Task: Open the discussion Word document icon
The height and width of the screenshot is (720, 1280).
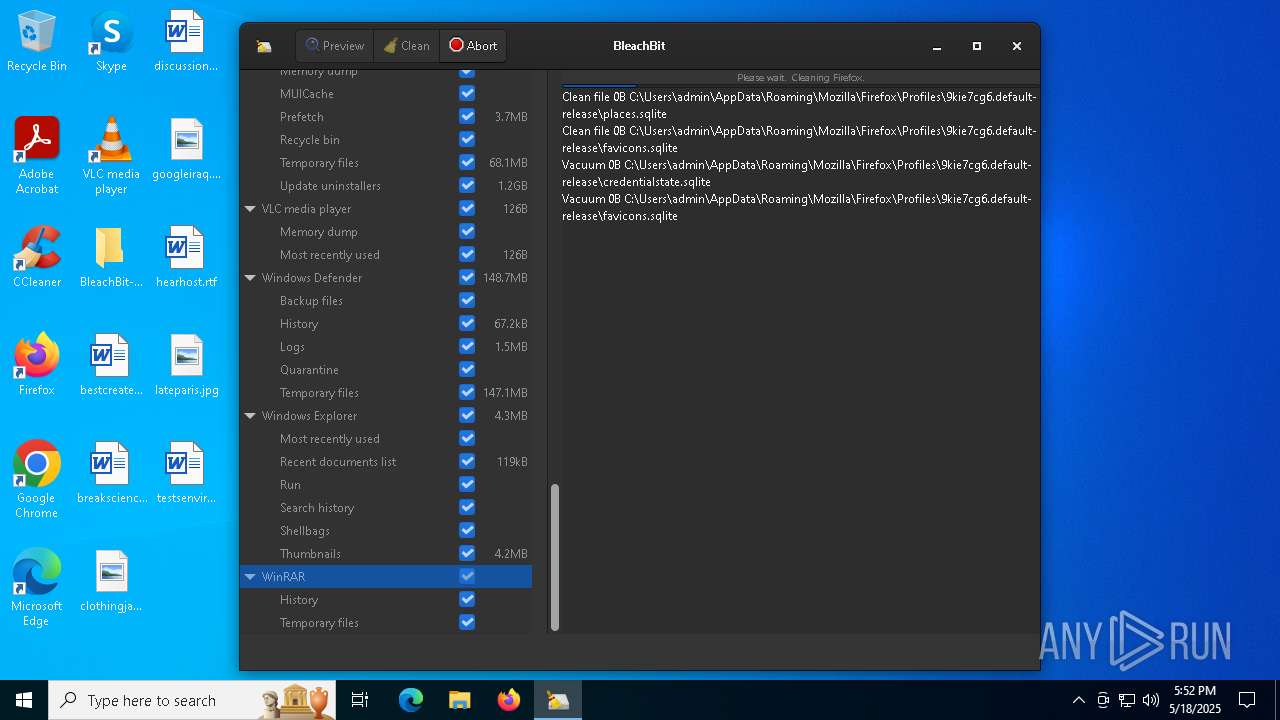Action: tap(186, 42)
